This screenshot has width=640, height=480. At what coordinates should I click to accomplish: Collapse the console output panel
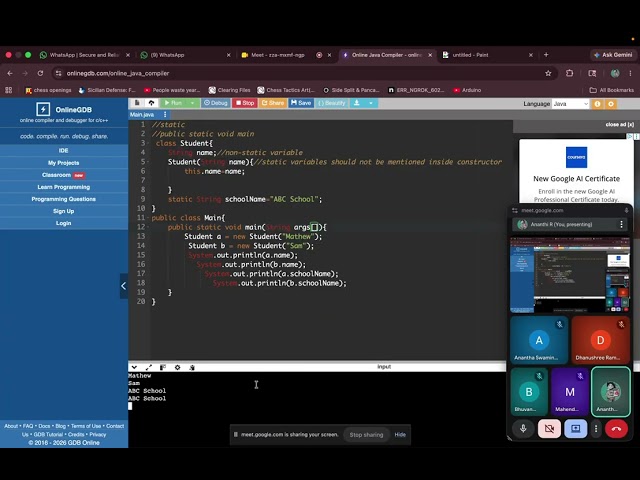134,367
